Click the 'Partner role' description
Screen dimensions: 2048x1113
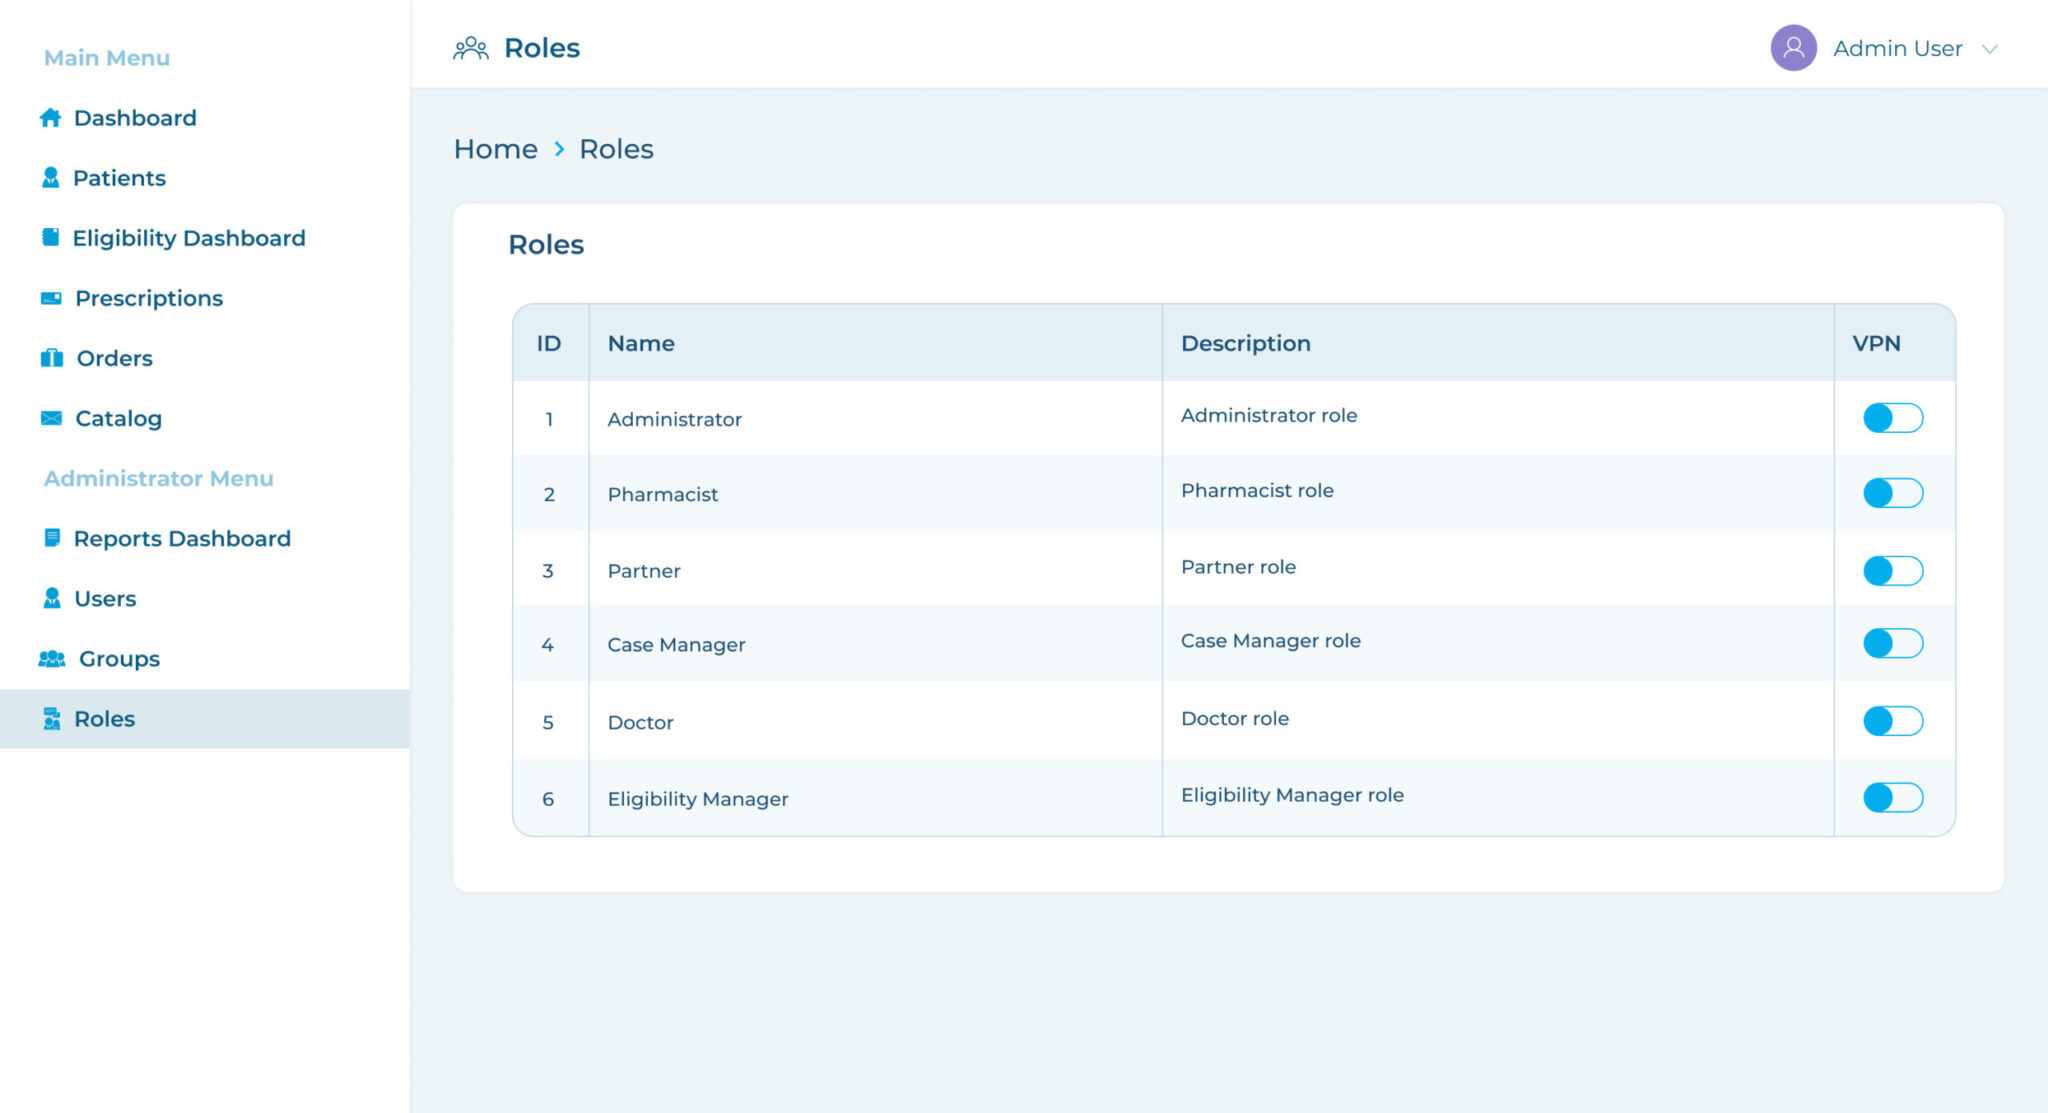click(x=1238, y=567)
